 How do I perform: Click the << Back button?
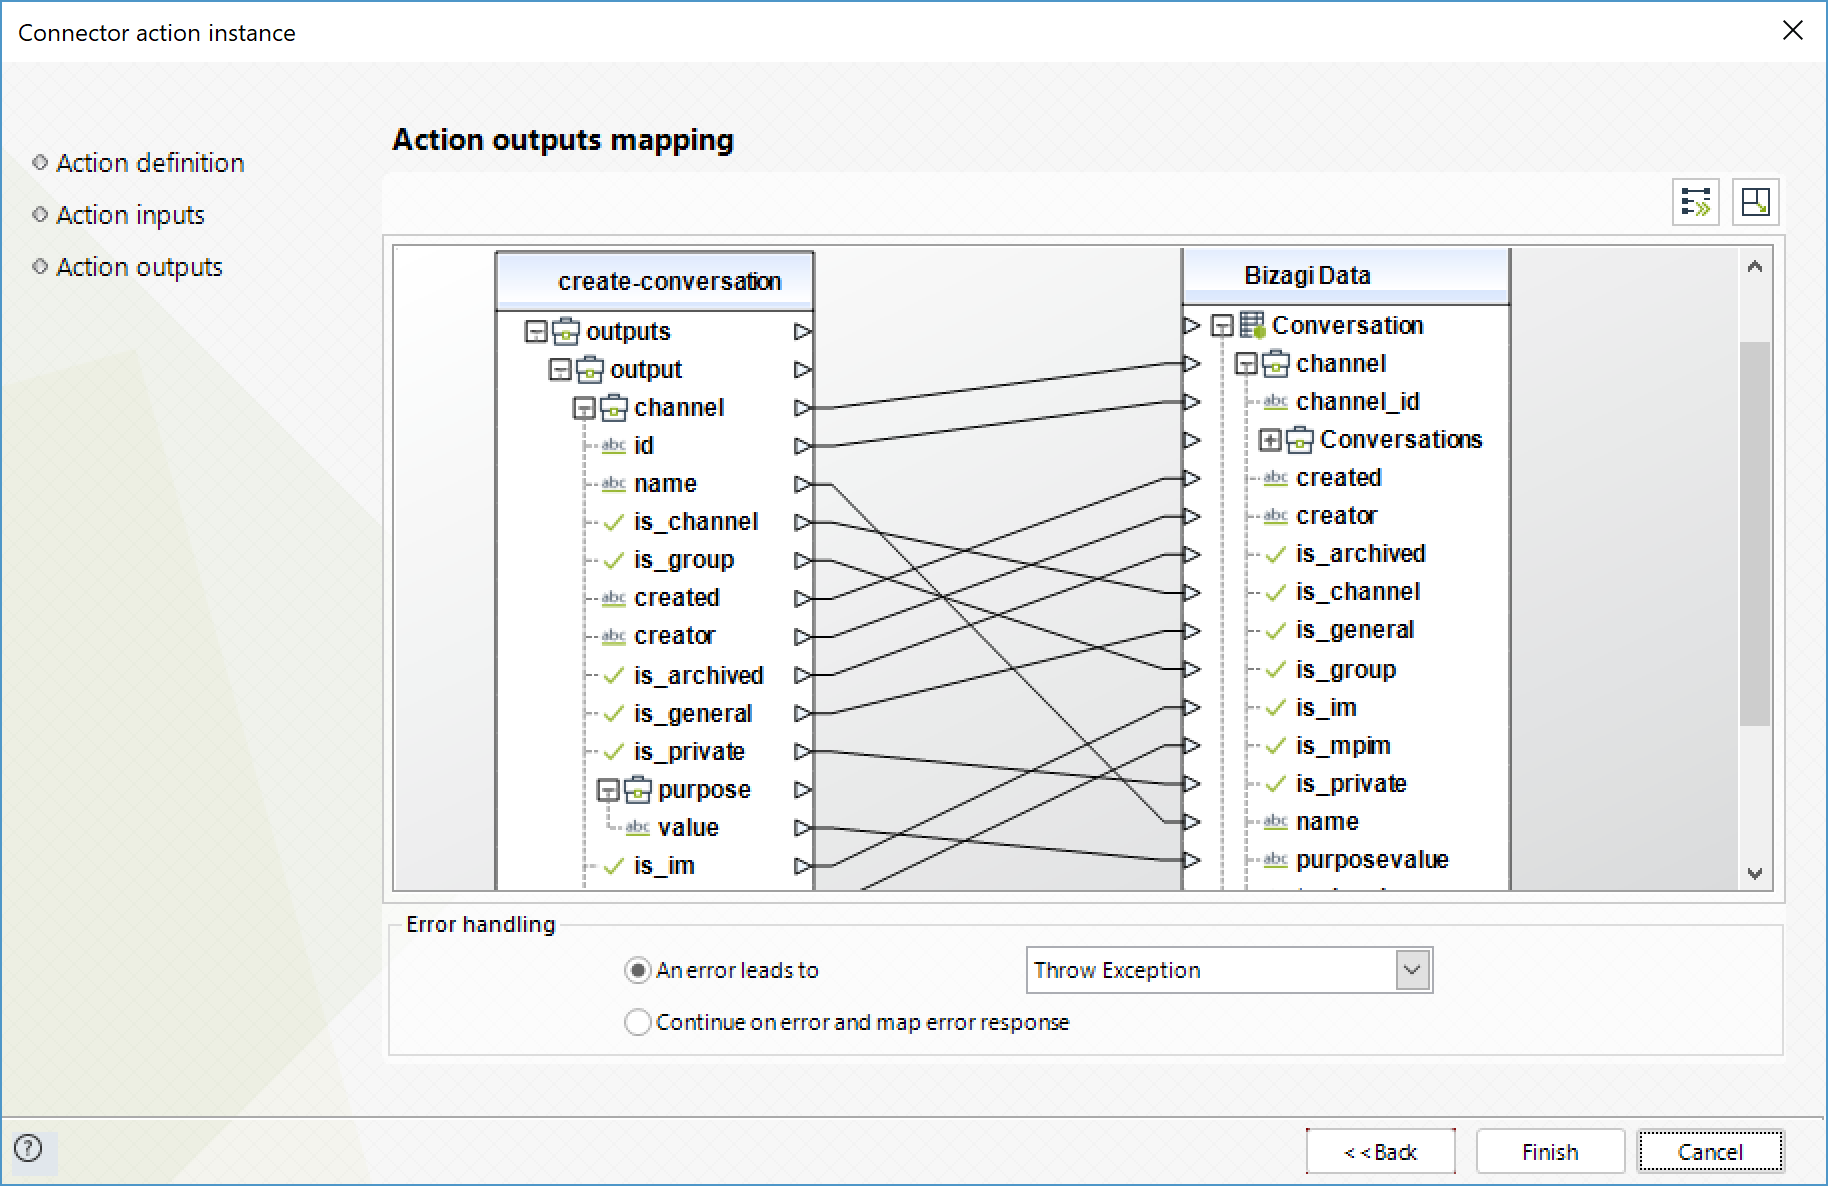coord(1380,1152)
